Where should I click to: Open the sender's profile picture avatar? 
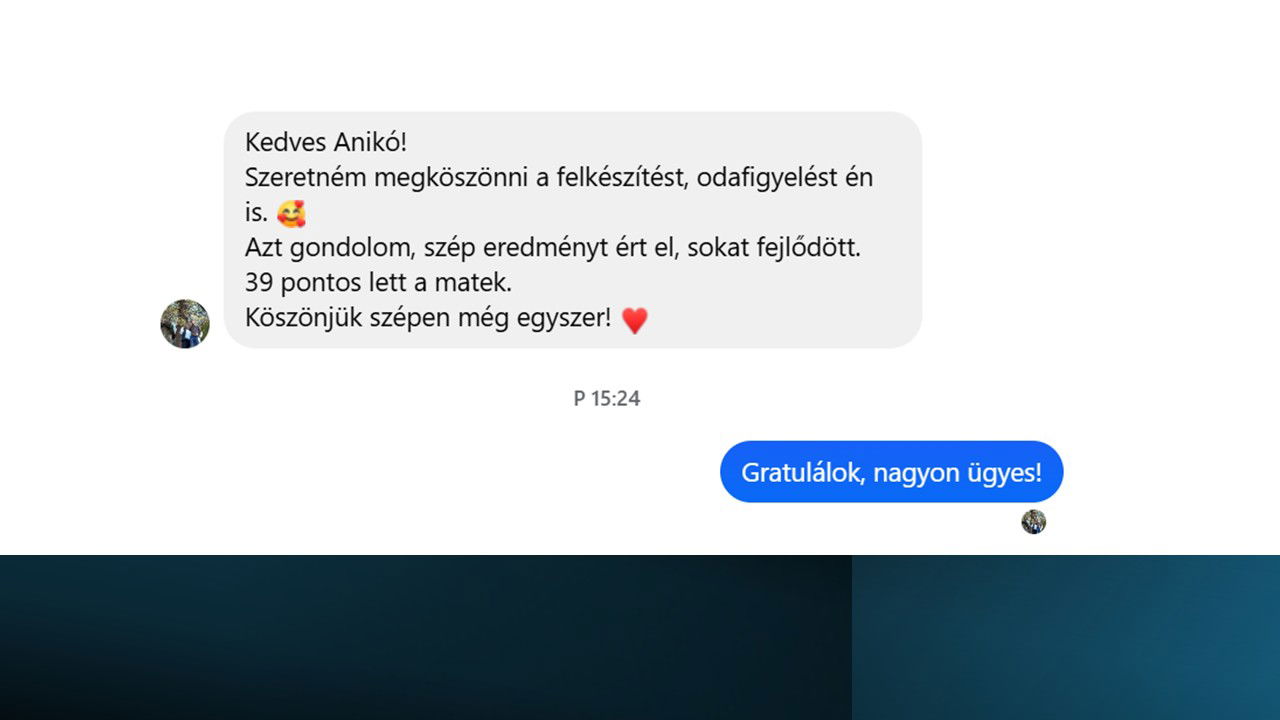pos(185,323)
